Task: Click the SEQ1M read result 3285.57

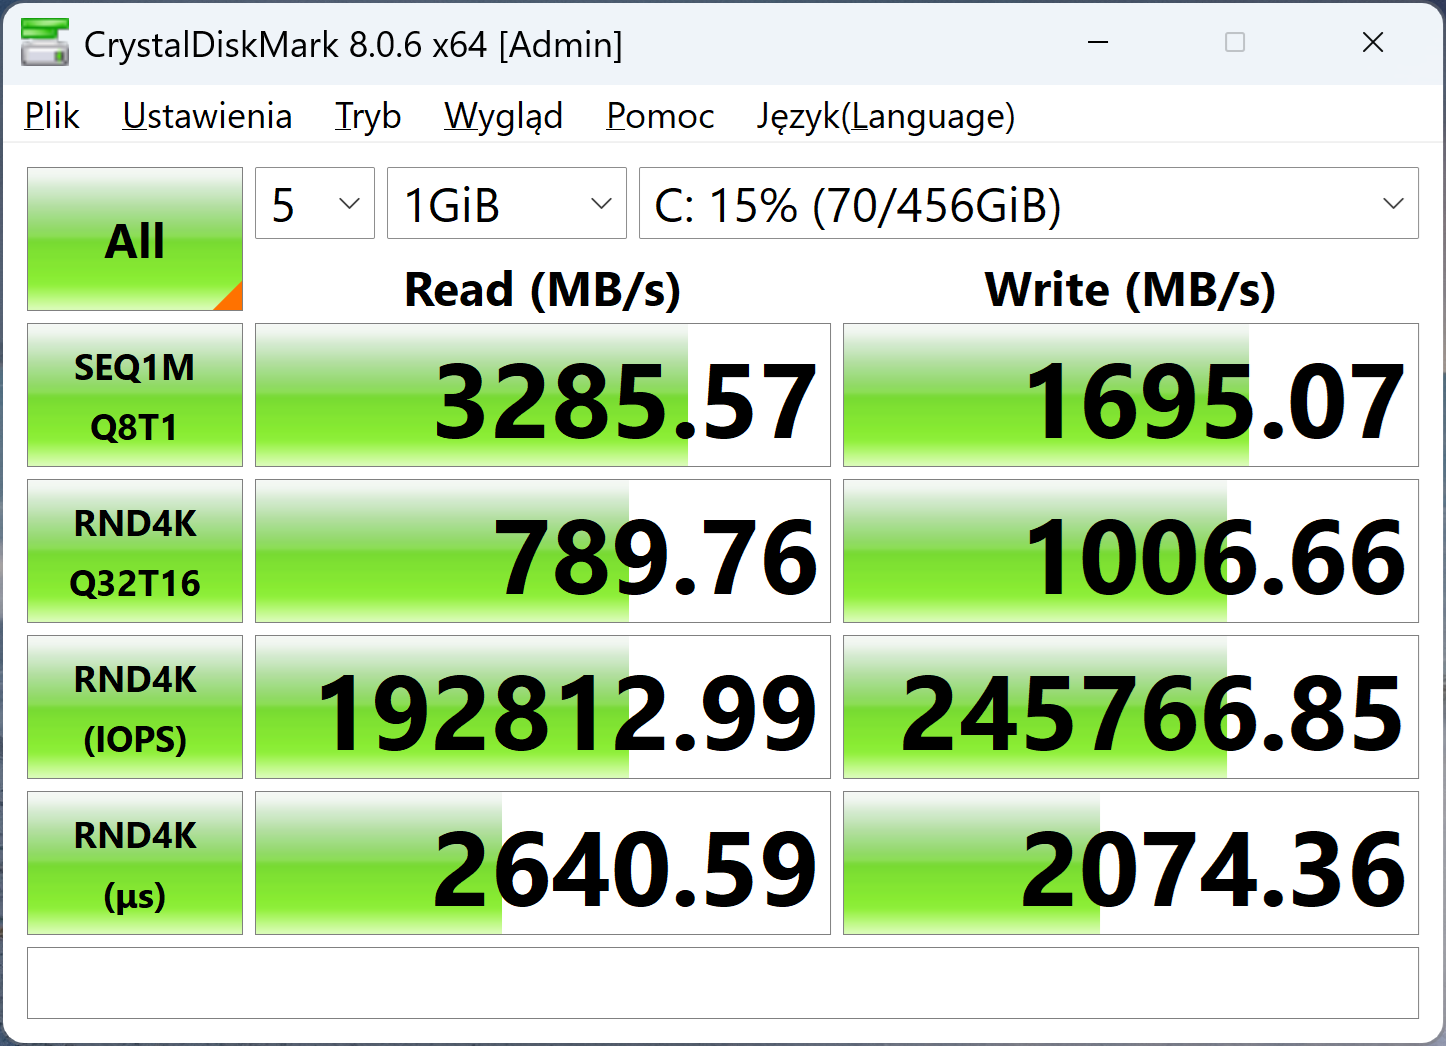Action: pyautogui.click(x=543, y=396)
